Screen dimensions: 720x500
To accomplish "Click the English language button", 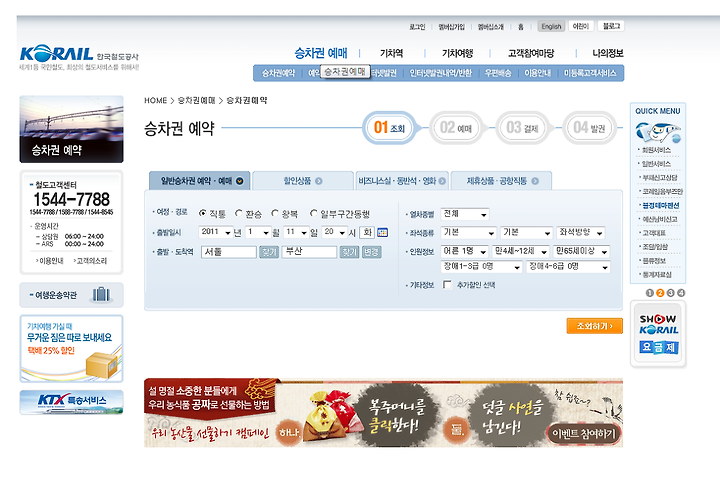I will click(x=551, y=26).
